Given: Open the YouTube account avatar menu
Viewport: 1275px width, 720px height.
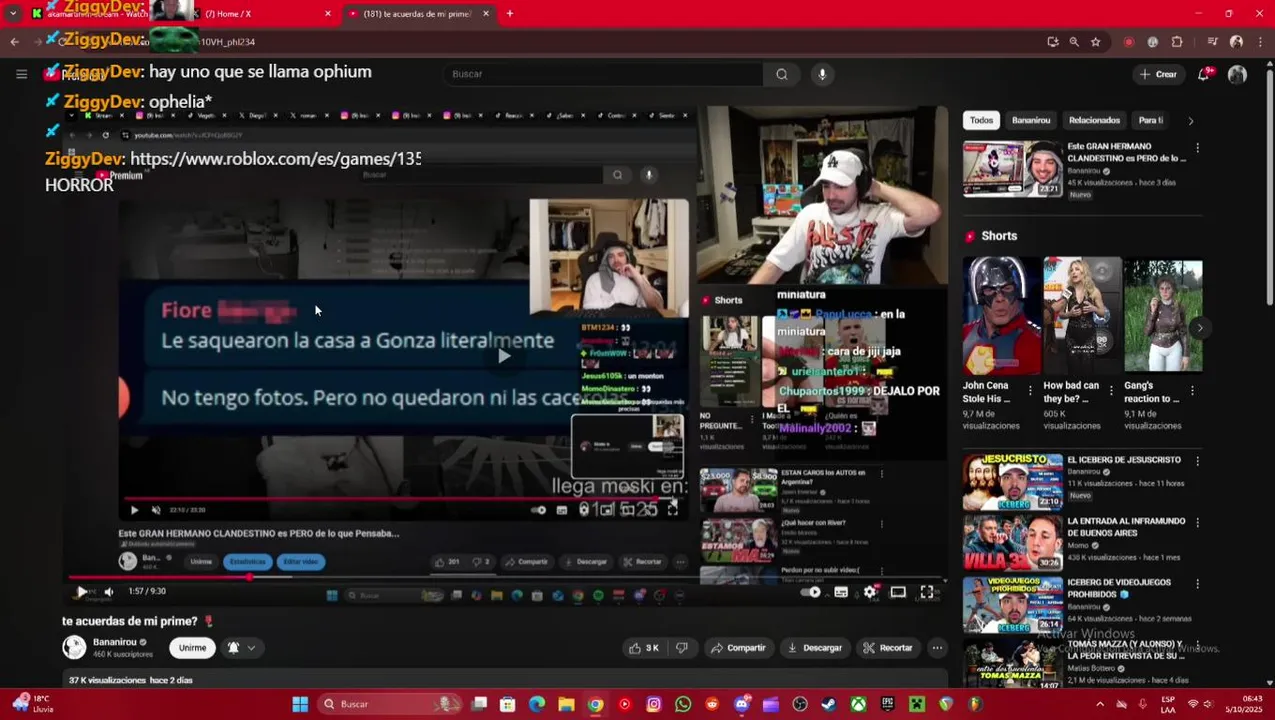Looking at the screenshot, I should tap(1237, 74).
